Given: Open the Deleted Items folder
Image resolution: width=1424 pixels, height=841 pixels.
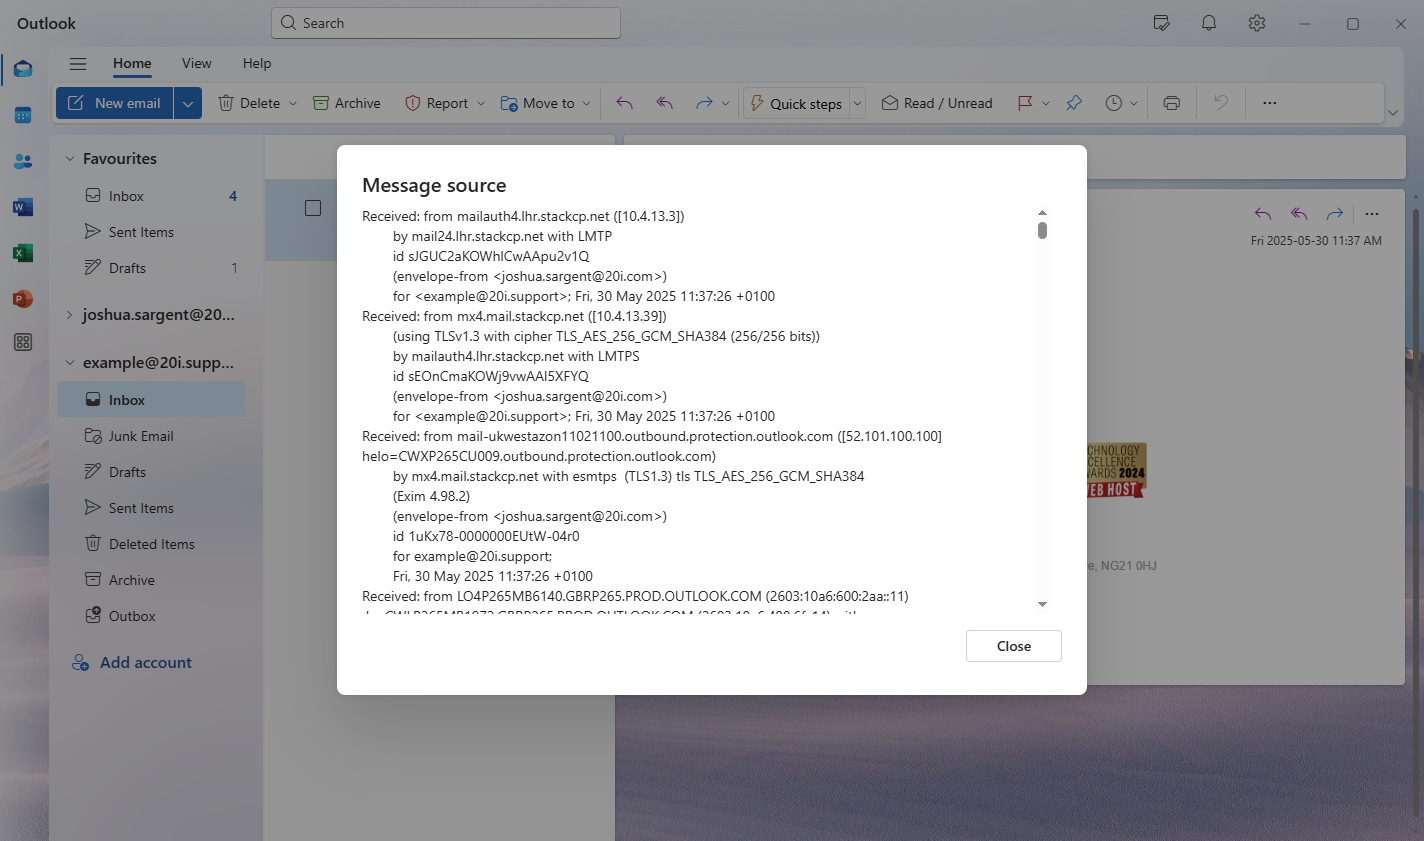Looking at the screenshot, I should [152, 544].
